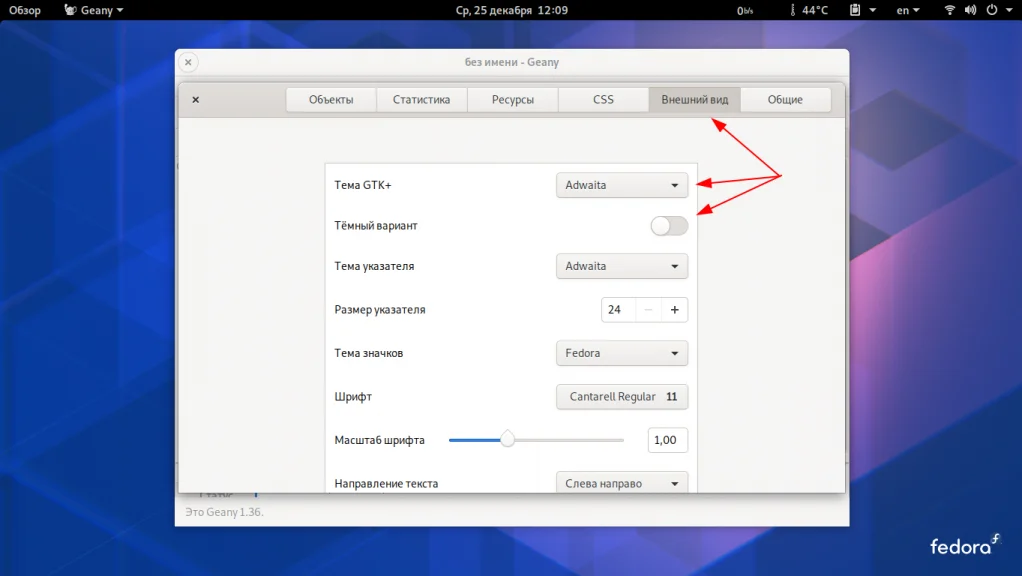Click the pointer size value 24 field

click(x=618, y=310)
